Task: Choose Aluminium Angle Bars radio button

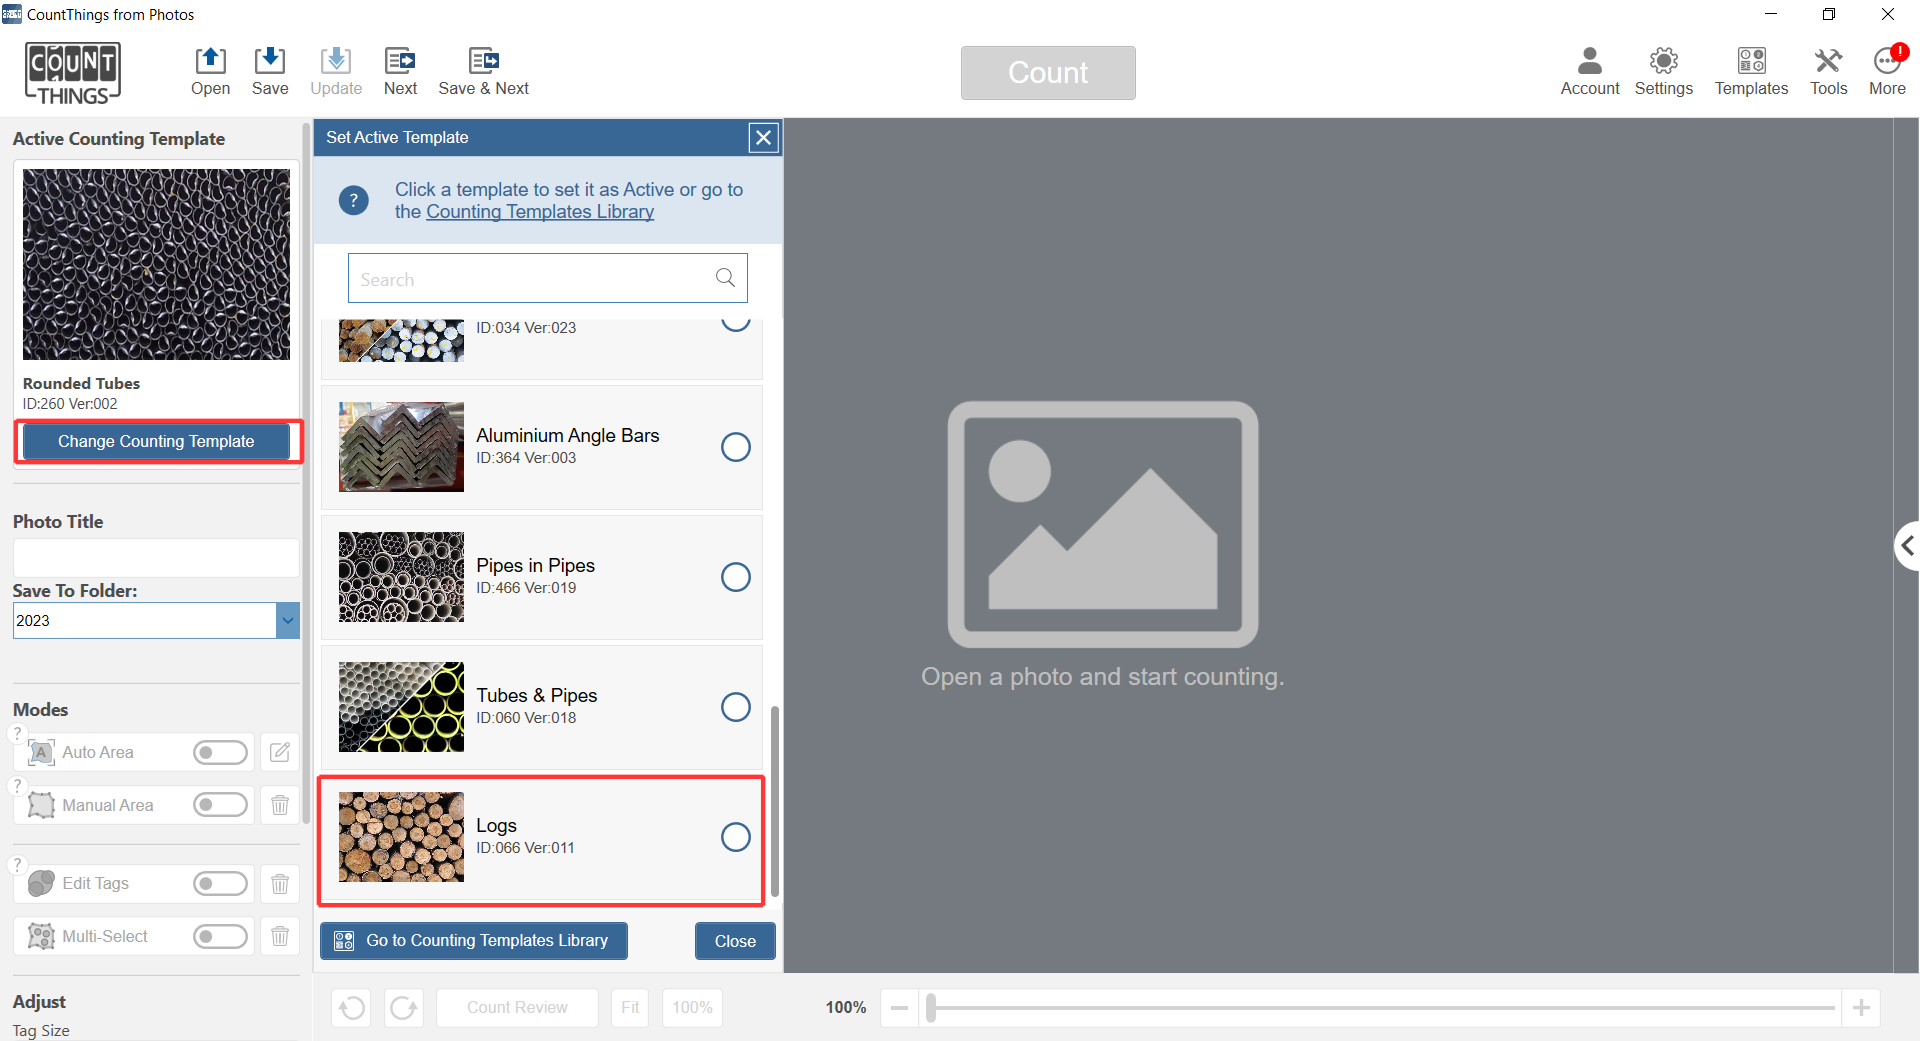Action: (736, 447)
